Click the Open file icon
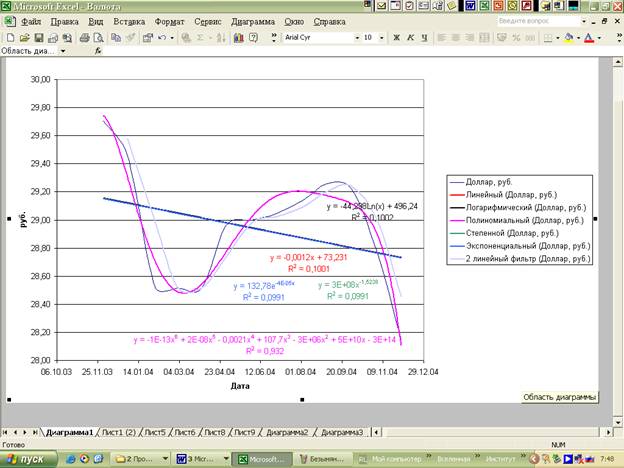 (22, 37)
